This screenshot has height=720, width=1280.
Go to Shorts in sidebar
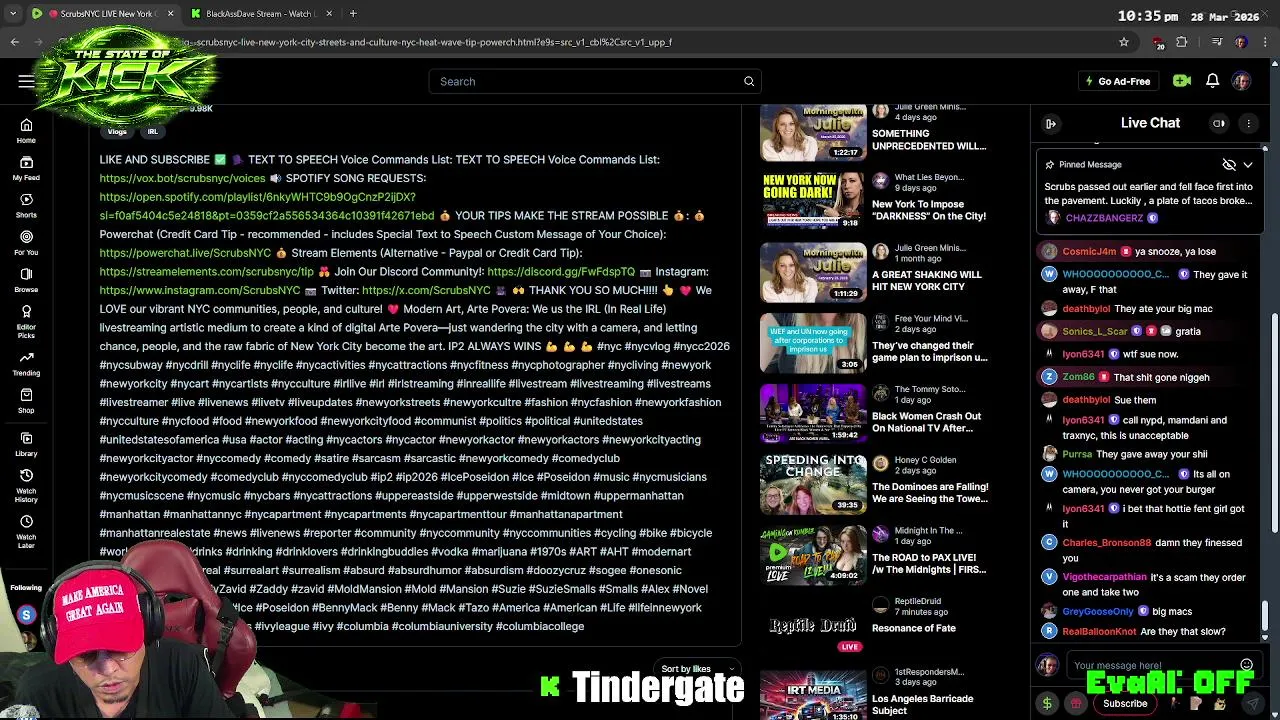[26, 204]
